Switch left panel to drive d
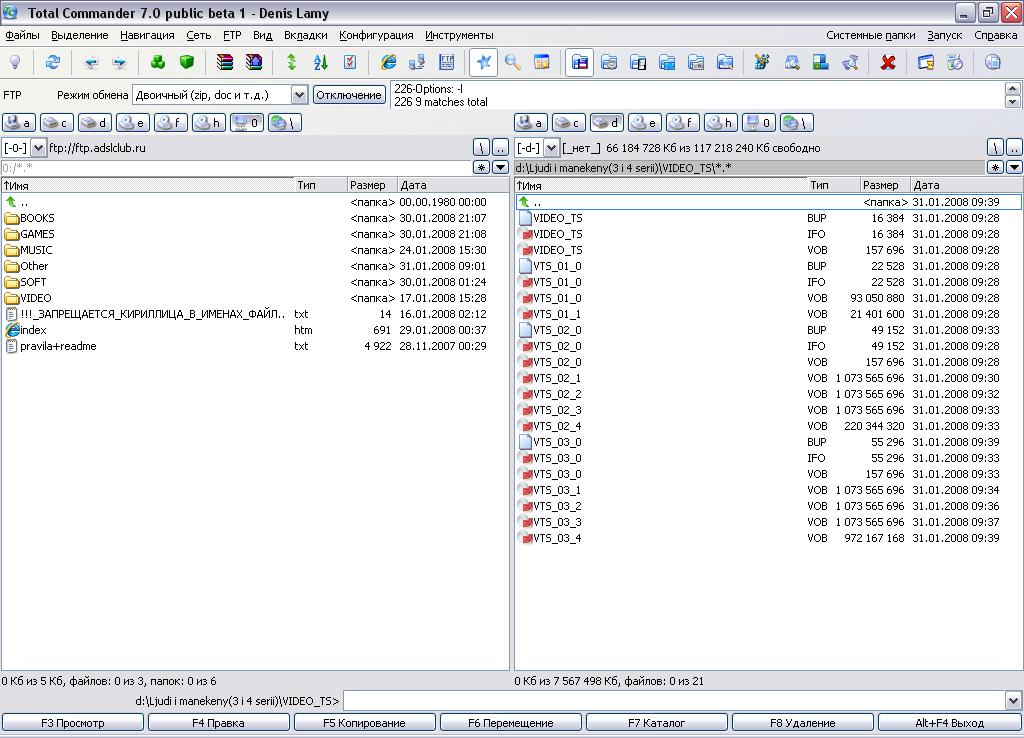 [x=95, y=123]
